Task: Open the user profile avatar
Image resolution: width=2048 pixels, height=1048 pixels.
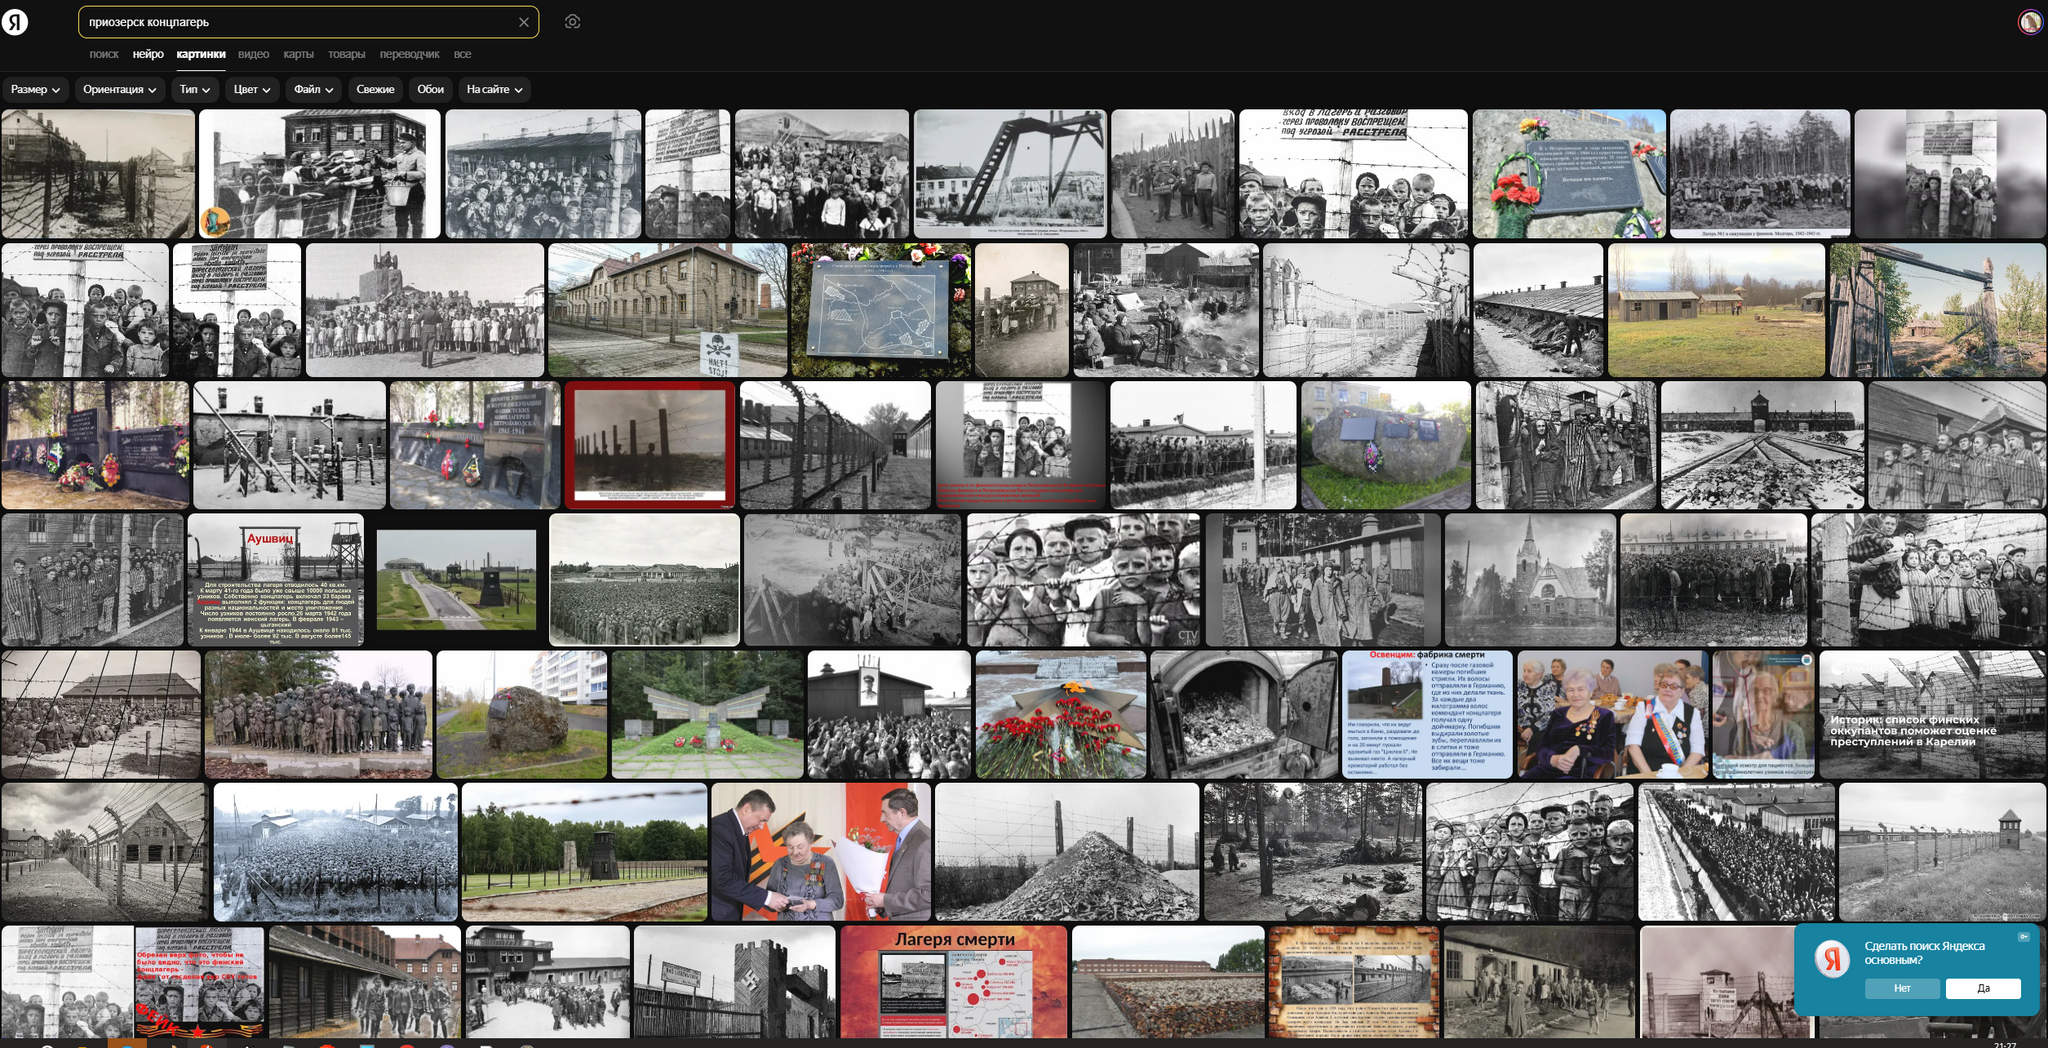Action: 2030,22
